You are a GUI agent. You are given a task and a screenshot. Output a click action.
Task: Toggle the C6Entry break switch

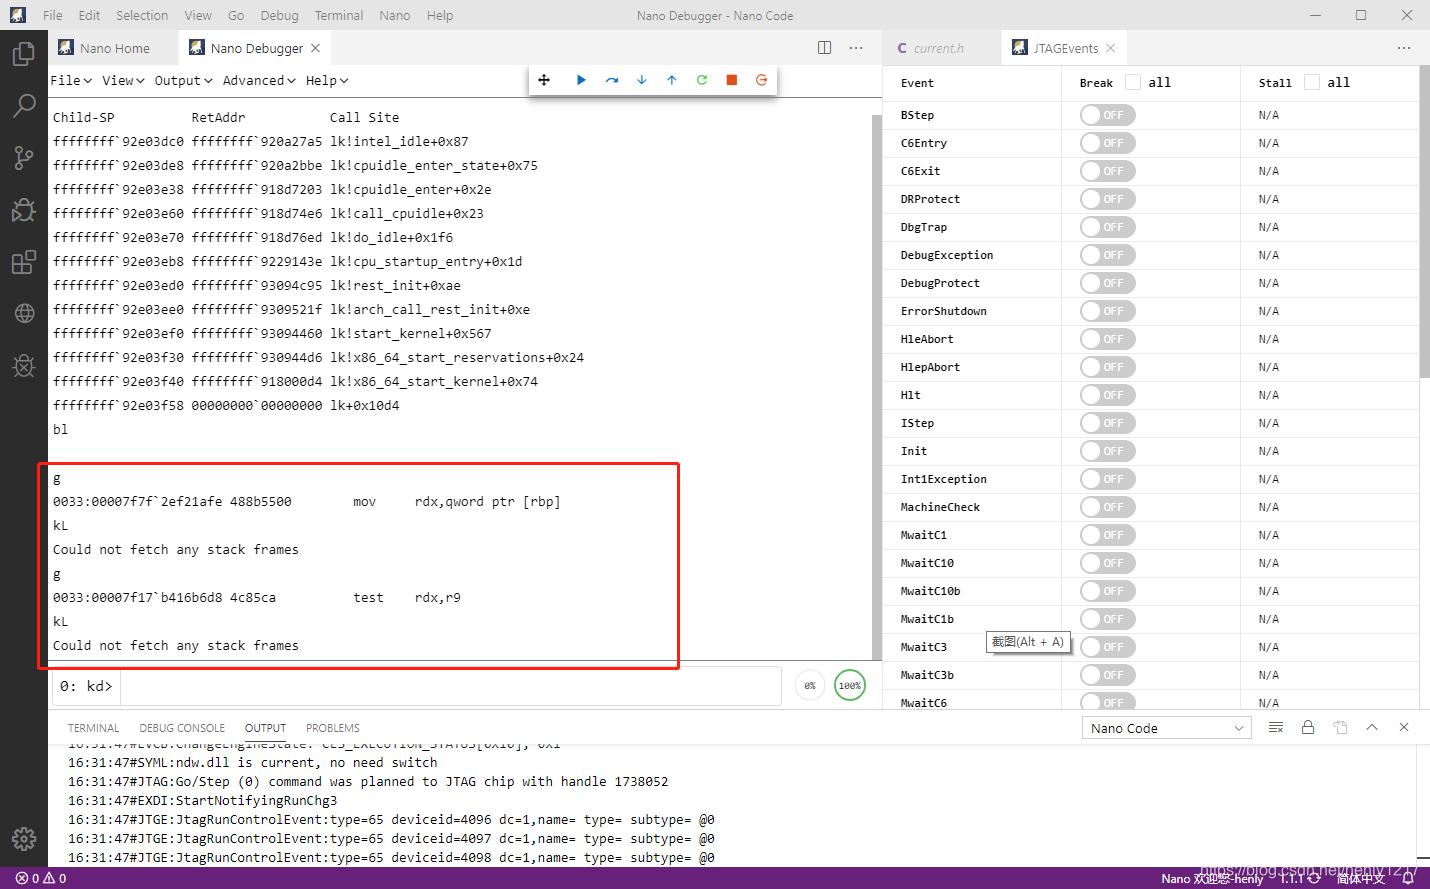point(1107,143)
